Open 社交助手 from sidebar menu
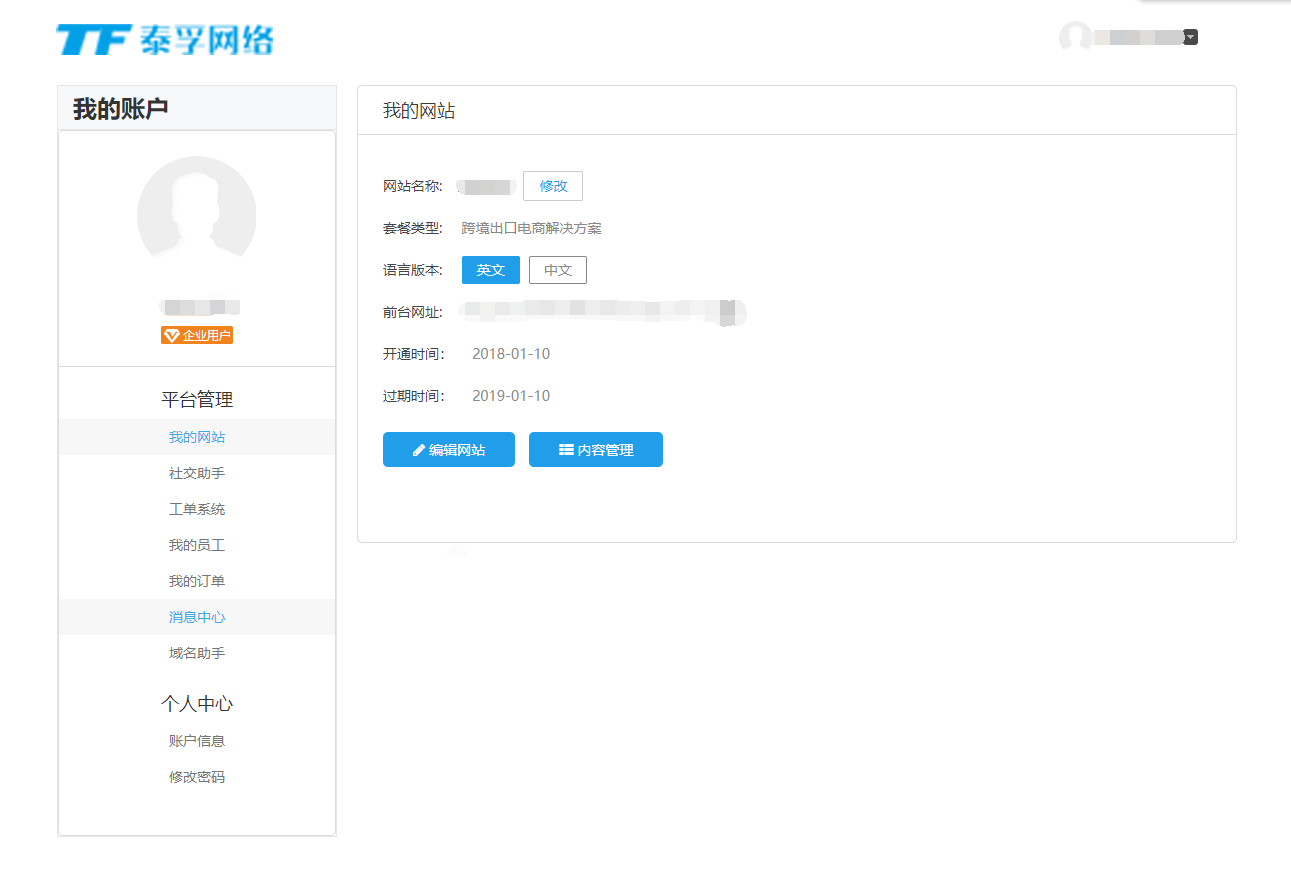1291x870 pixels. click(197, 473)
